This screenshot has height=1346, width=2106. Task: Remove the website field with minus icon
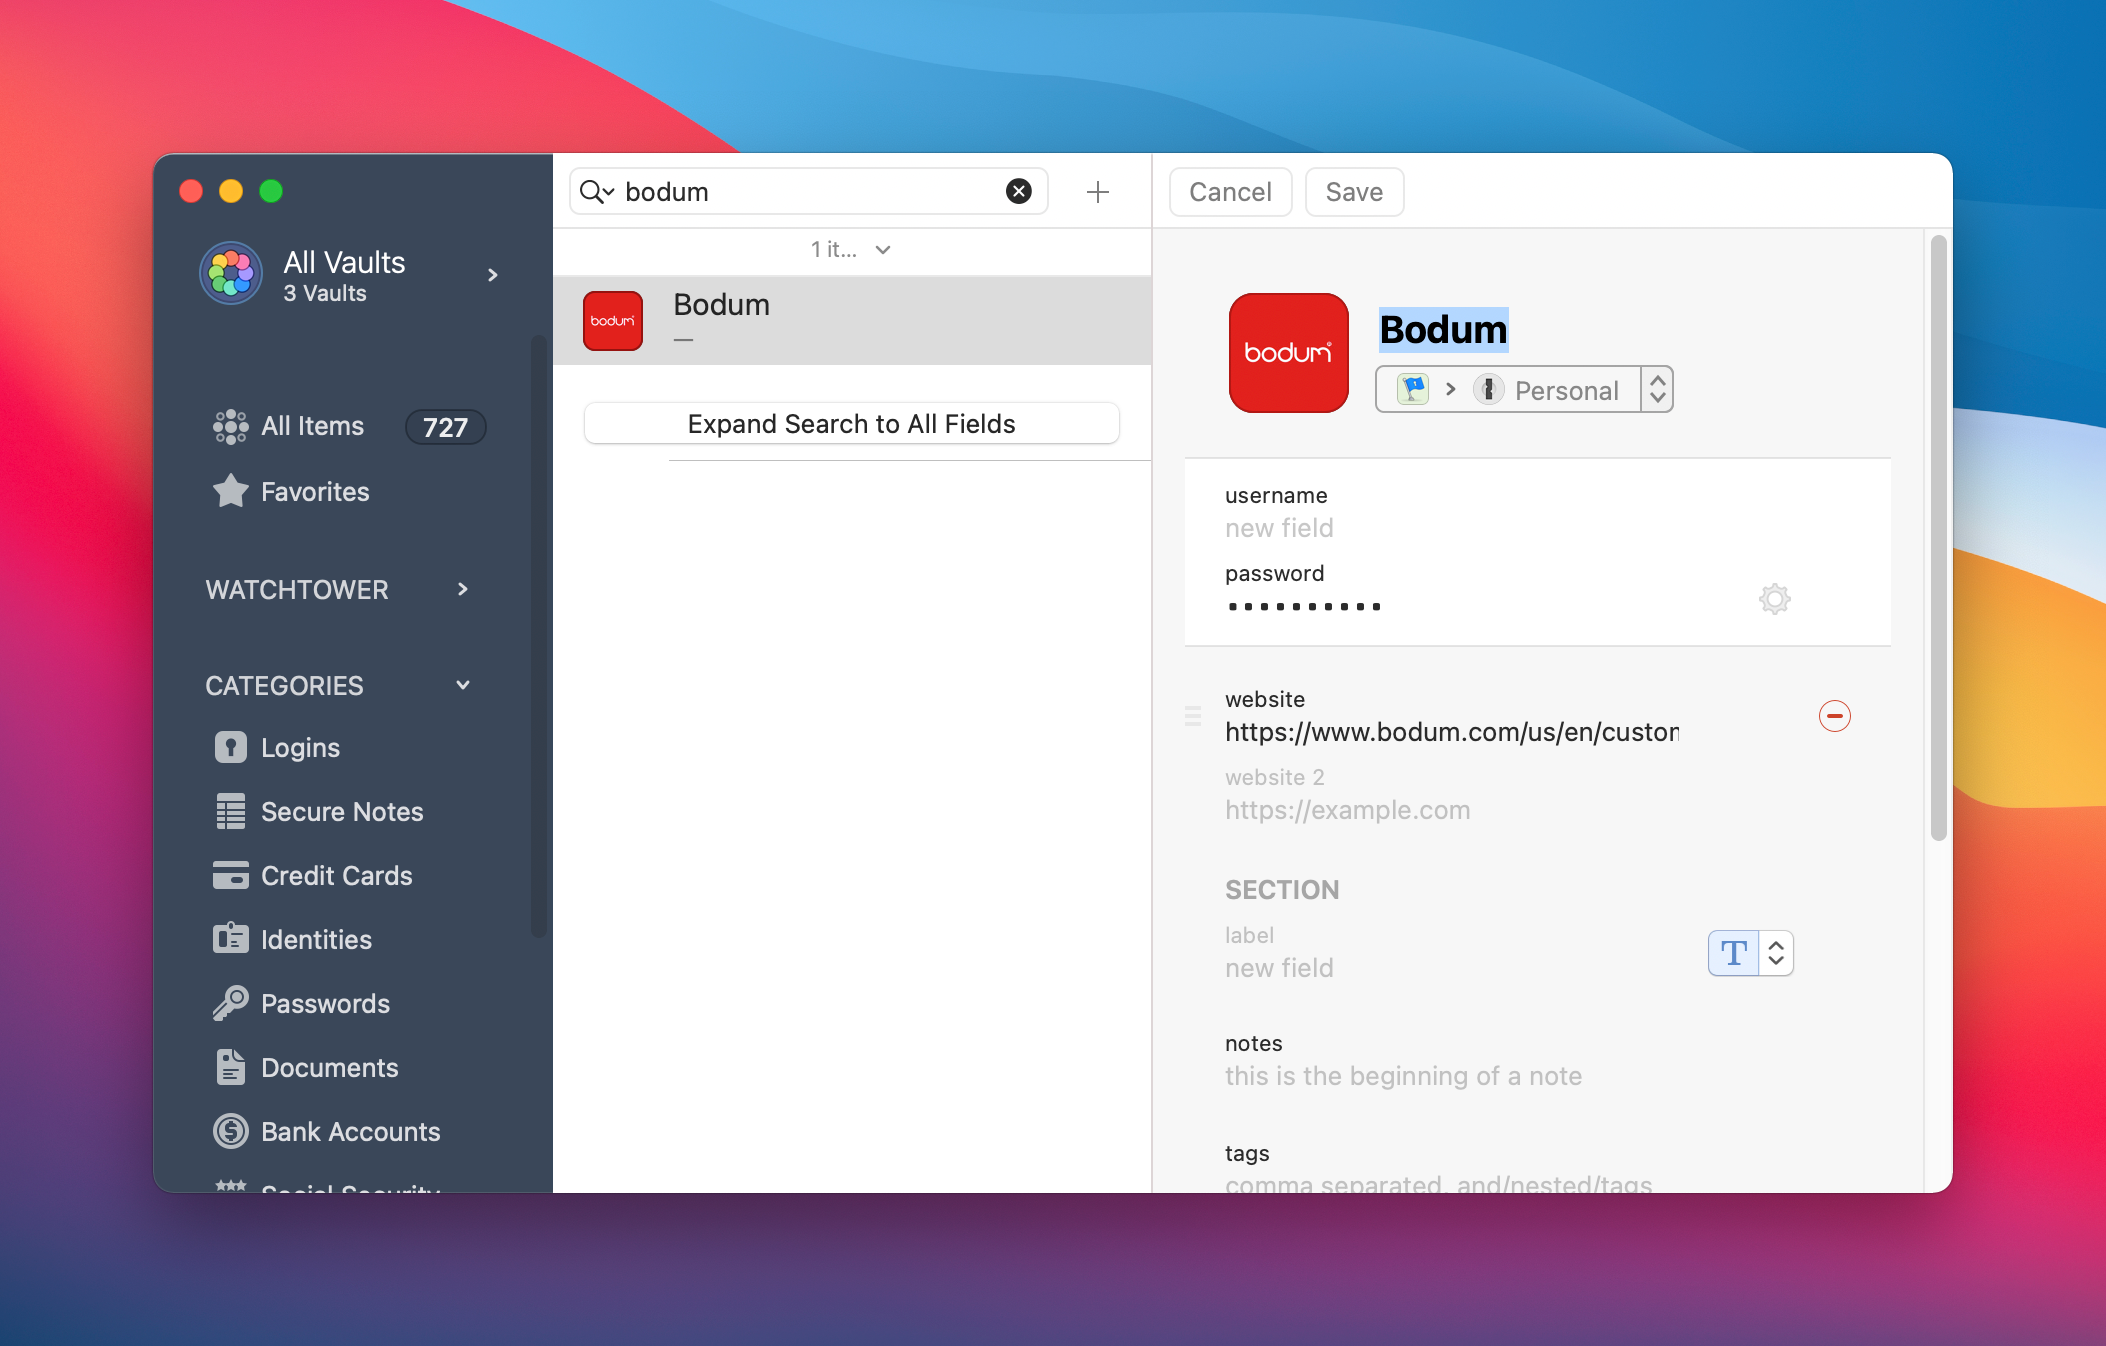pyautogui.click(x=1834, y=716)
